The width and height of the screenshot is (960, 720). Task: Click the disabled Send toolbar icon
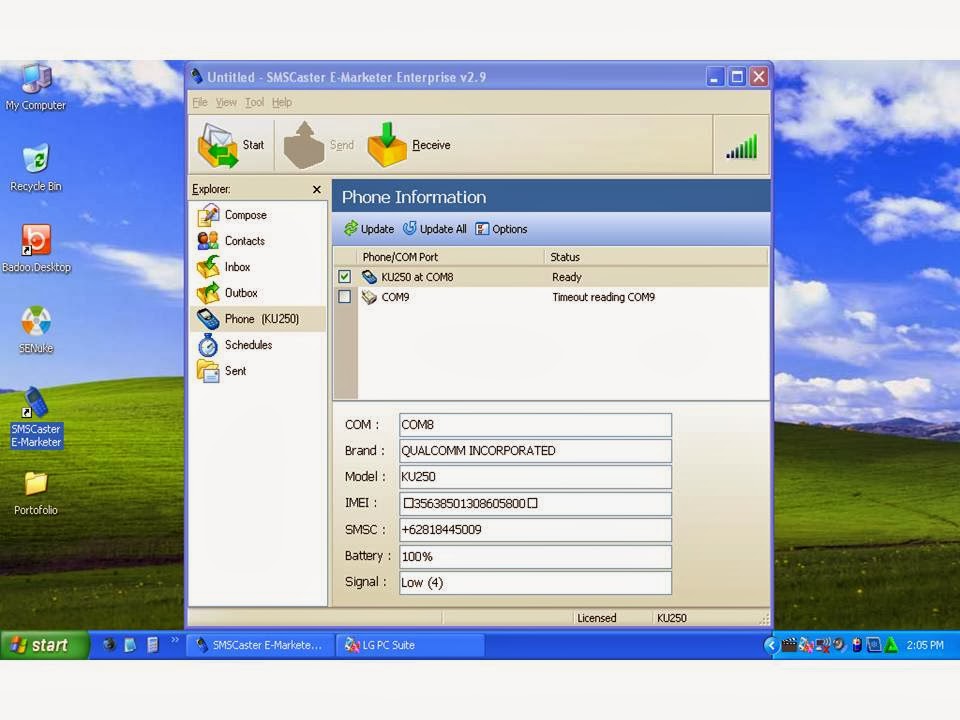pos(304,145)
